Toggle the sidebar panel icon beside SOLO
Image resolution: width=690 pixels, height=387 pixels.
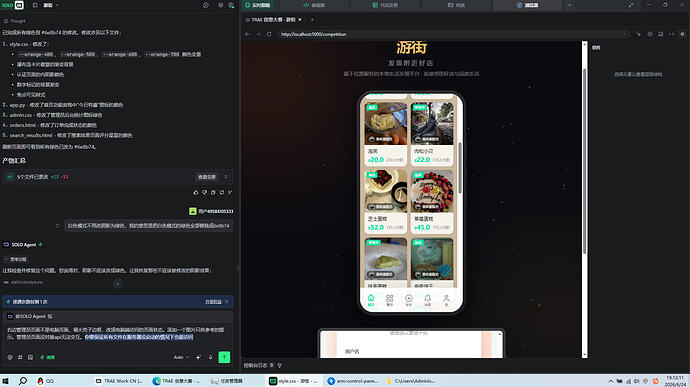pyautogui.click(x=35, y=5)
